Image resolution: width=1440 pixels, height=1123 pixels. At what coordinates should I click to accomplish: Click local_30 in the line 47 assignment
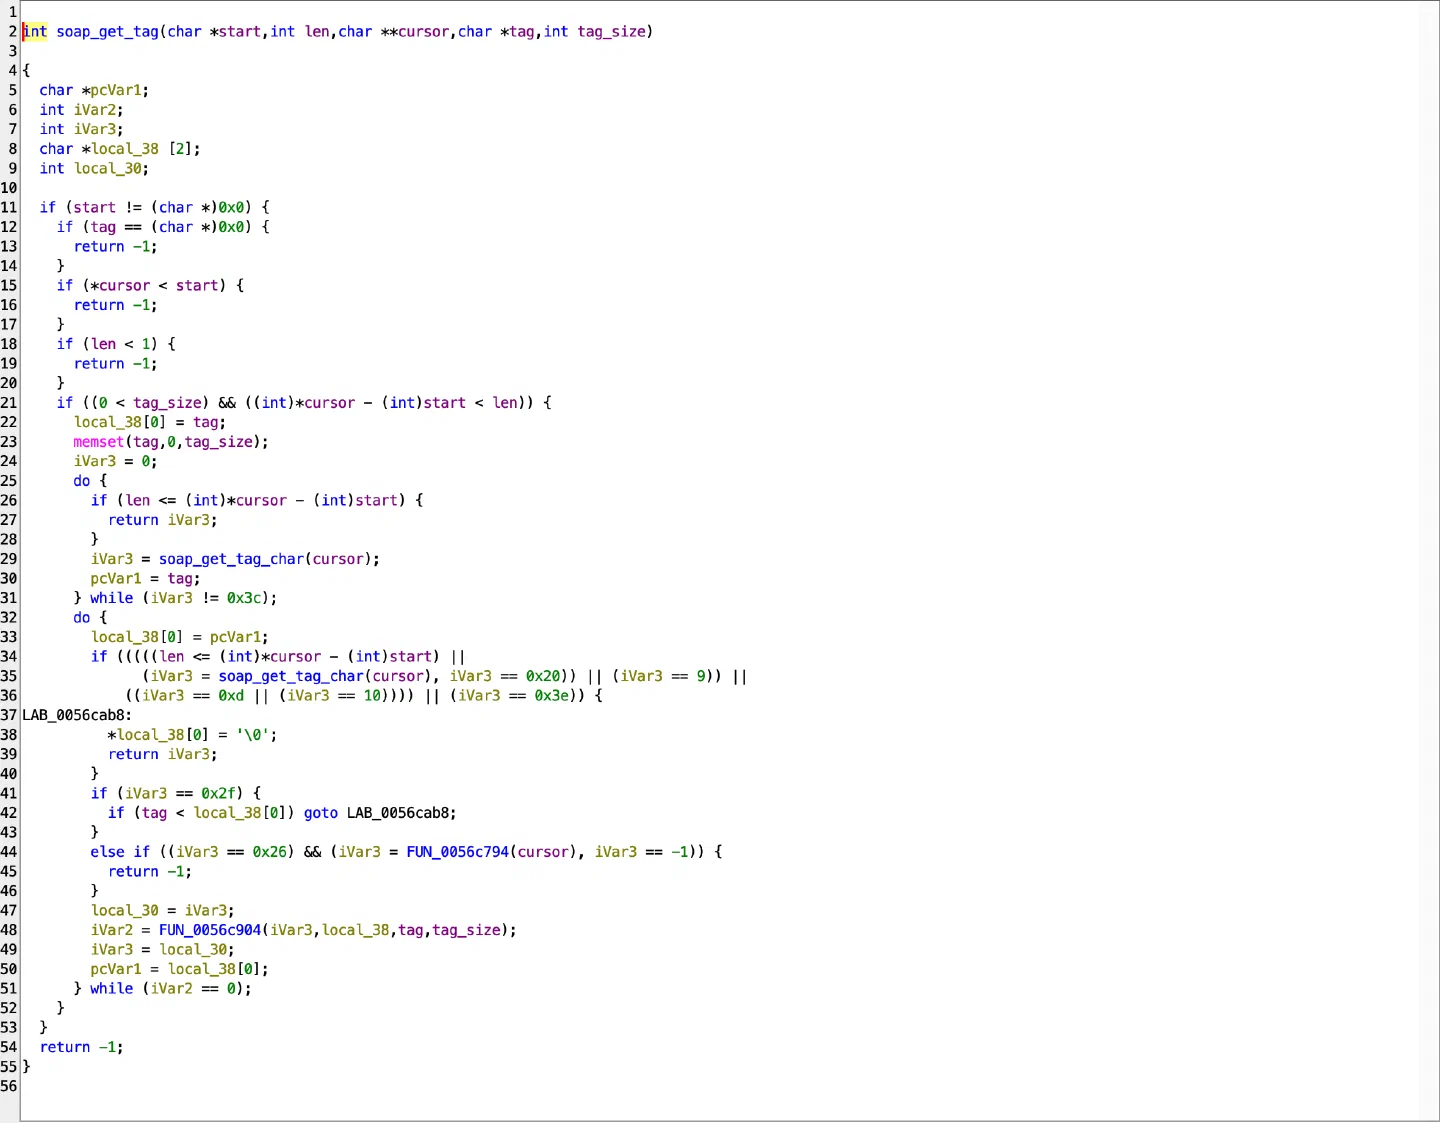pyautogui.click(x=125, y=911)
